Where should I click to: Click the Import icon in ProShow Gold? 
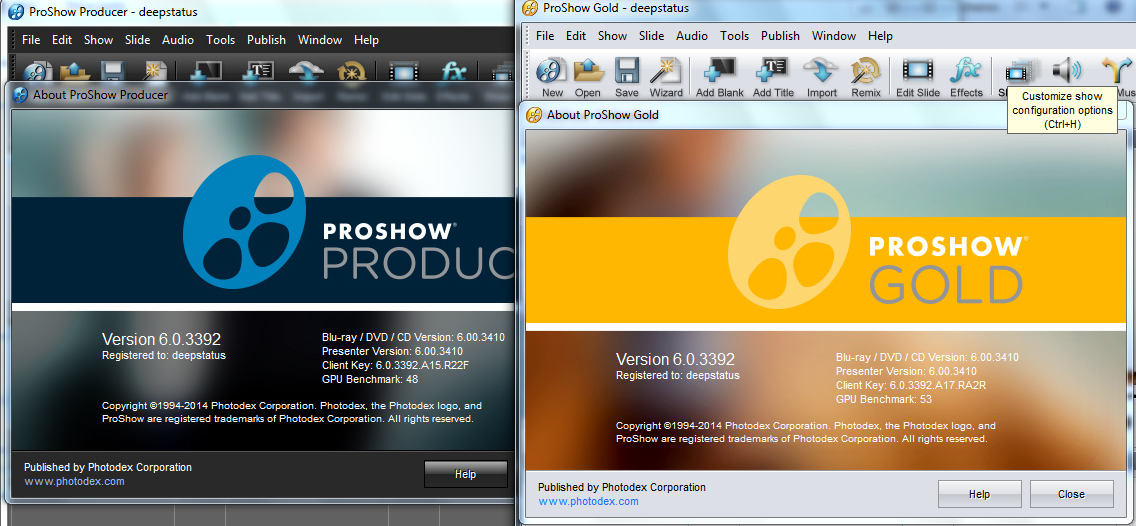[x=822, y=74]
